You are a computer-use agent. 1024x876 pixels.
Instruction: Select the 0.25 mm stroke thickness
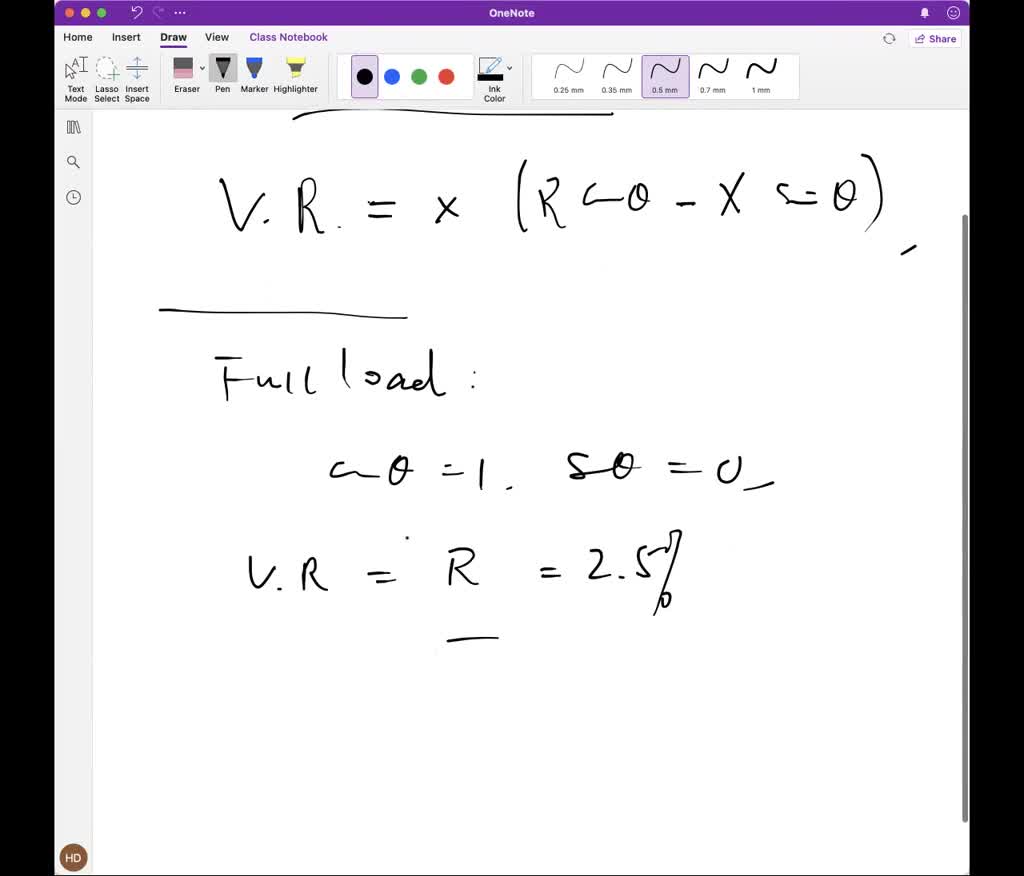pyautogui.click(x=567, y=75)
